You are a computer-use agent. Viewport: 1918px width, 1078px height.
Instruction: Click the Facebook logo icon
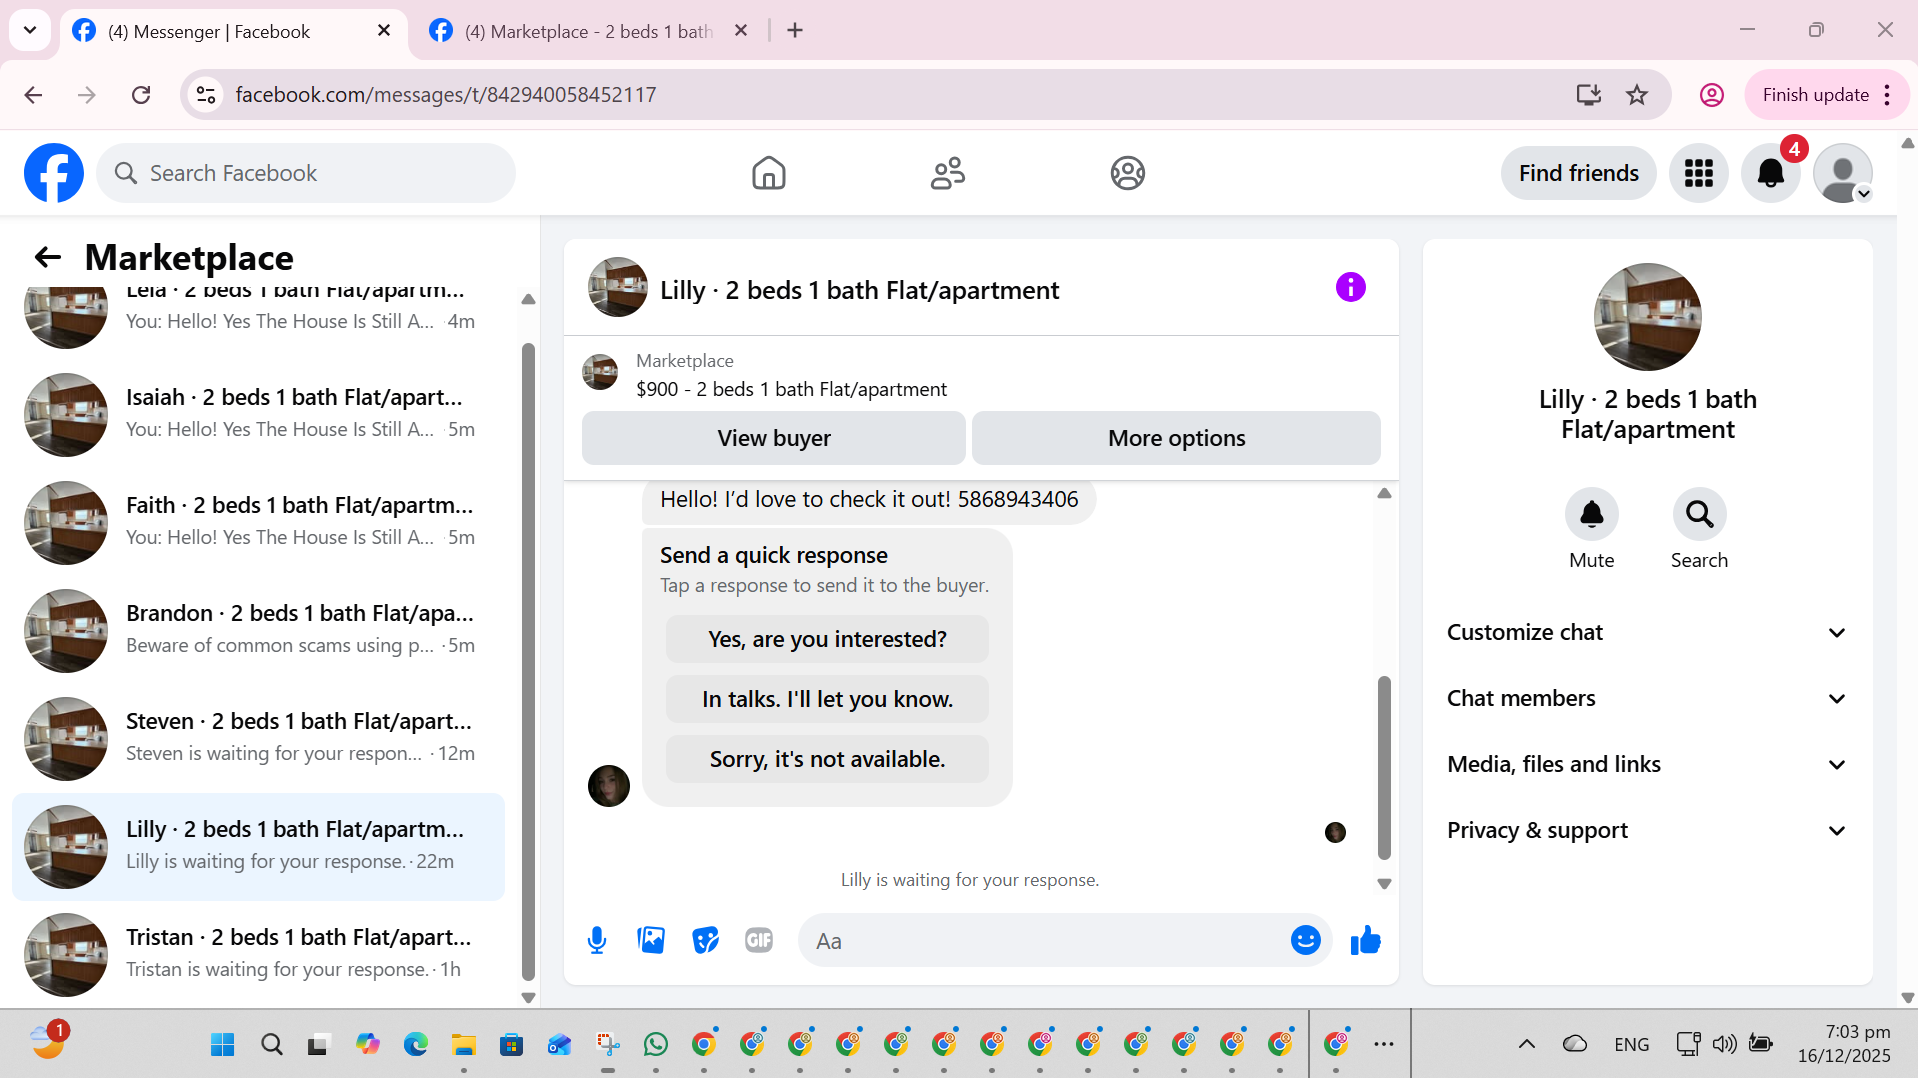[54, 173]
